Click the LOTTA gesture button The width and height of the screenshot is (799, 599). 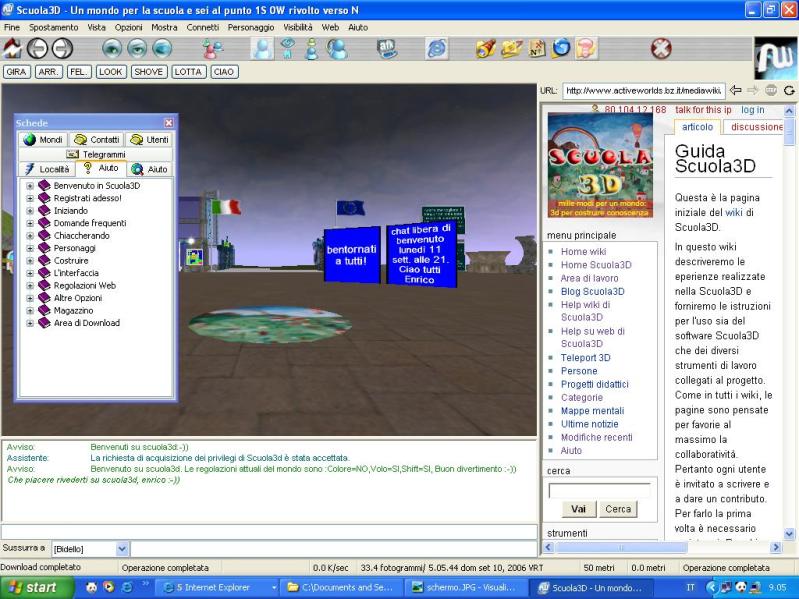pyautogui.click(x=188, y=72)
